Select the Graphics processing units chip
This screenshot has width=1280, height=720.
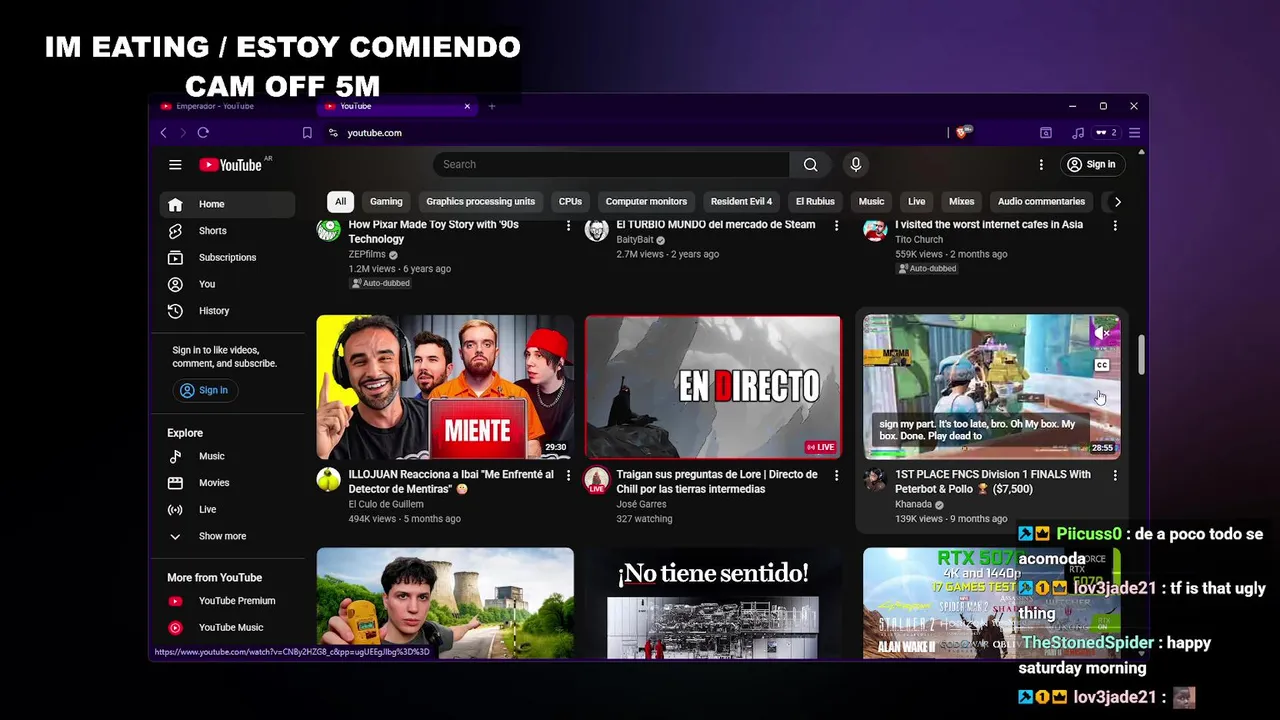click(480, 201)
